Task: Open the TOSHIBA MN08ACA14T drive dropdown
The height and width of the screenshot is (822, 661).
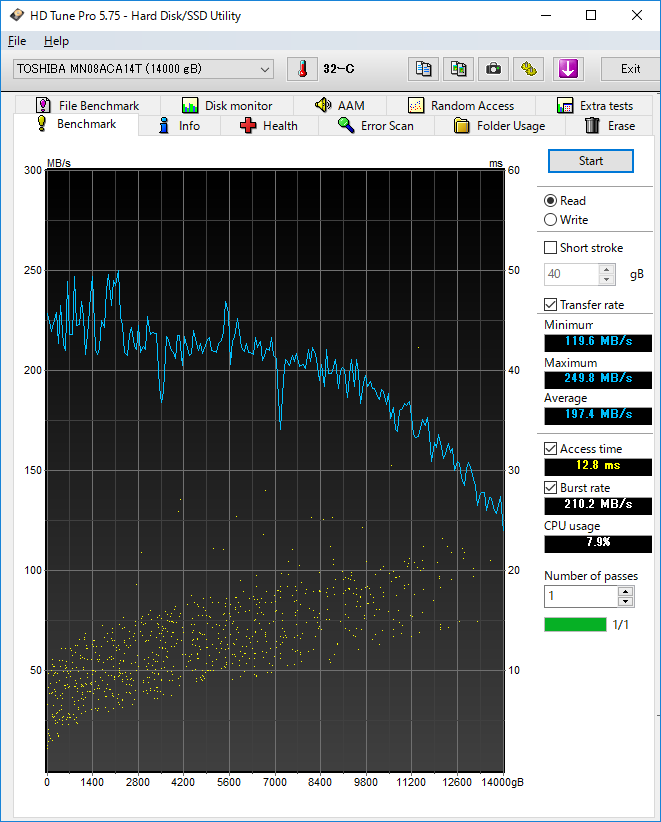Action: 144,69
